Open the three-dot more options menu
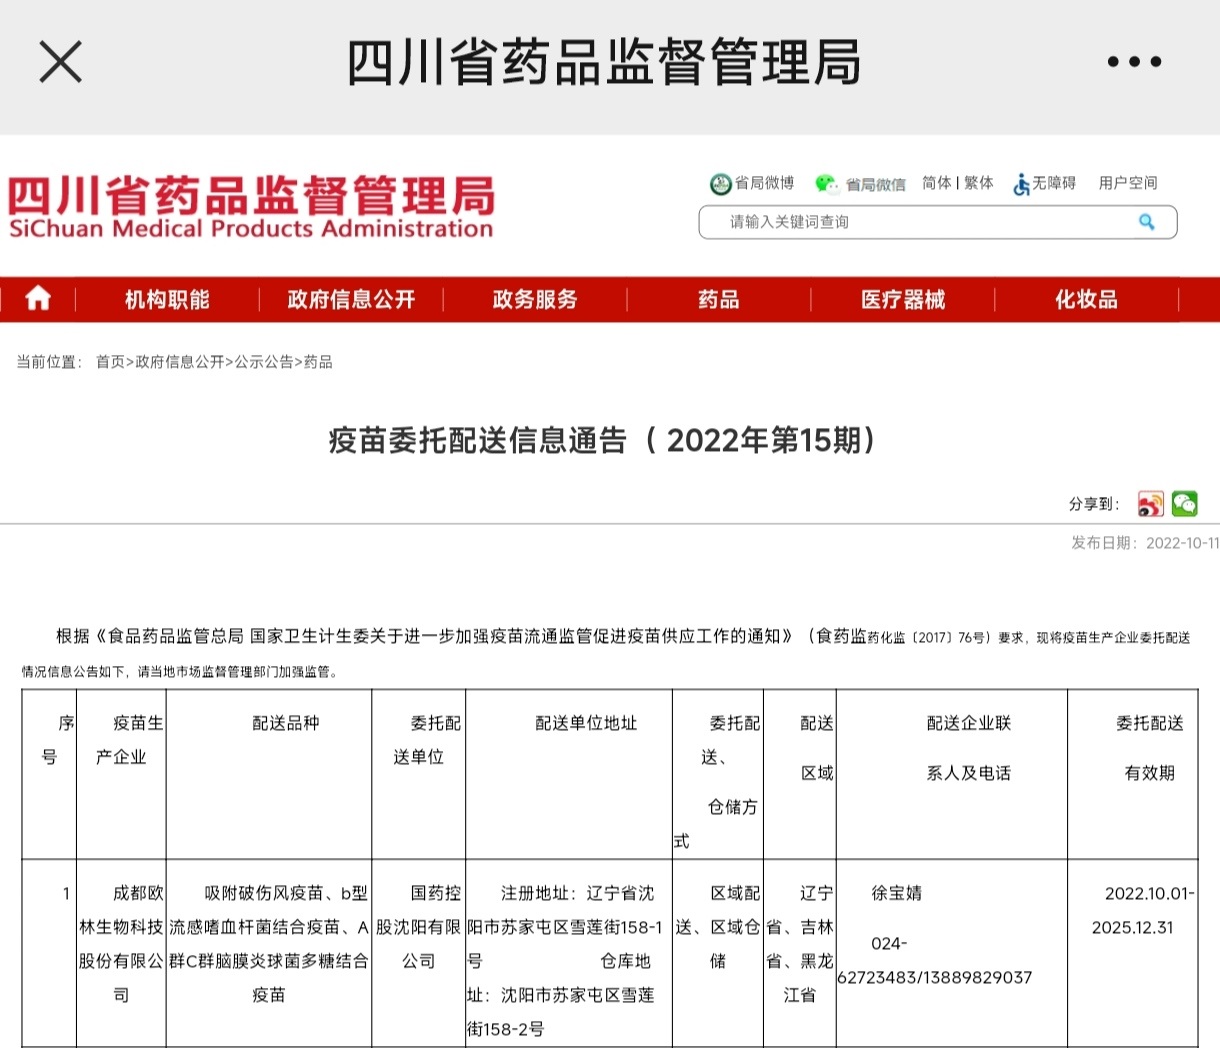1220x1048 pixels. [x=1134, y=62]
